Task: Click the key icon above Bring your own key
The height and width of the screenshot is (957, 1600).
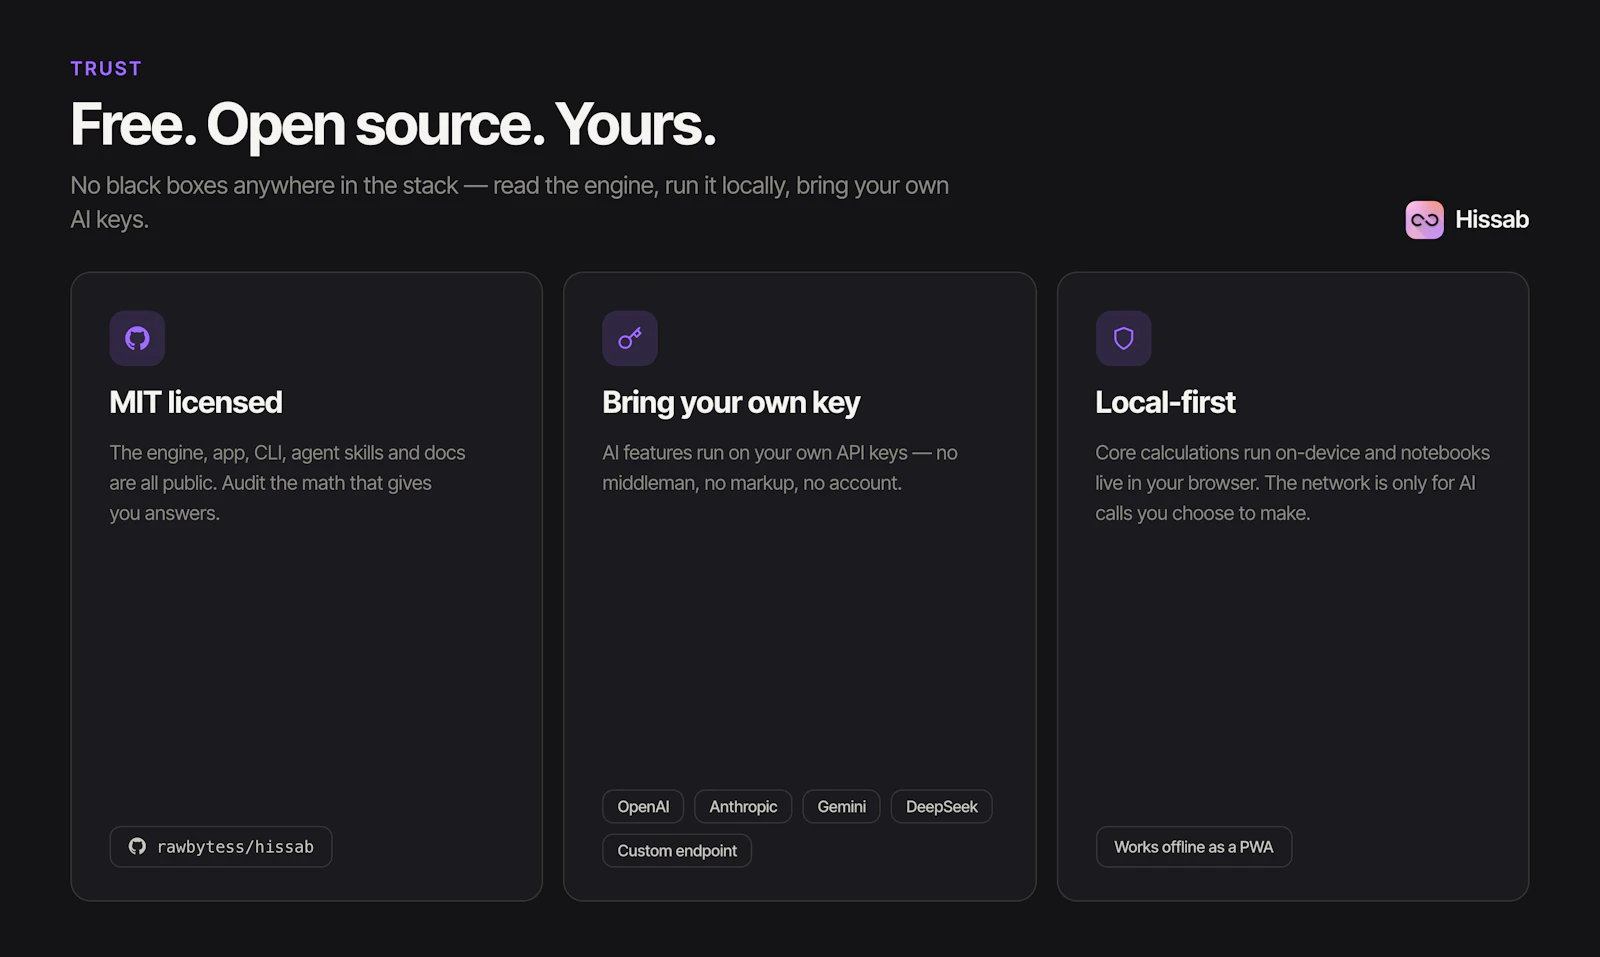Action: (x=630, y=338)
